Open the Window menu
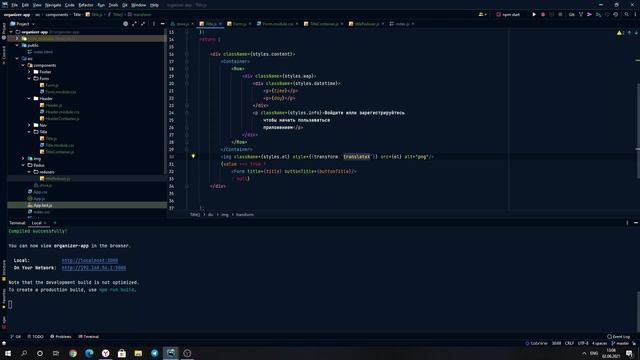This screenshot has width=640, height=360. (x=139, y=5)
